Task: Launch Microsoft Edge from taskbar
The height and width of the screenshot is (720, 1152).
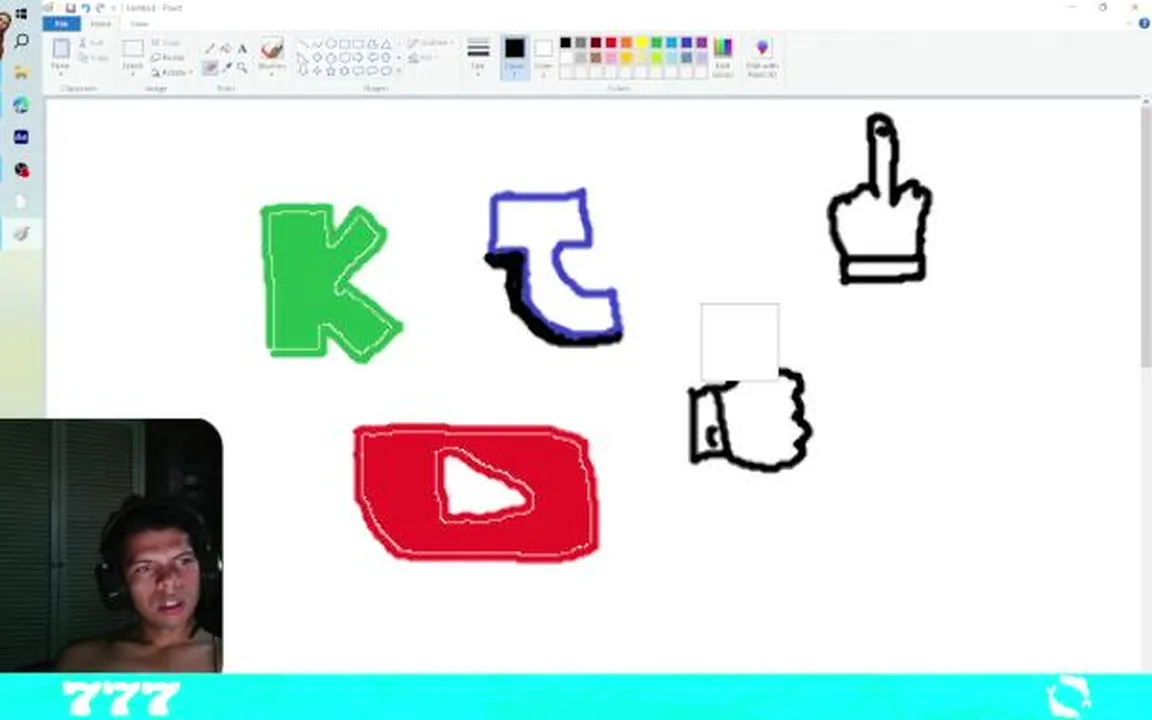Action: pyautogui.click(x=21, y=105)
